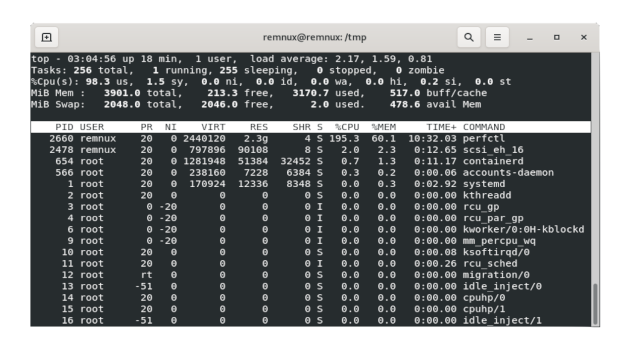Click the 3901.0 total memory value
The width and height of the screenshot is (640, 360).
click(x=122, y=93)
